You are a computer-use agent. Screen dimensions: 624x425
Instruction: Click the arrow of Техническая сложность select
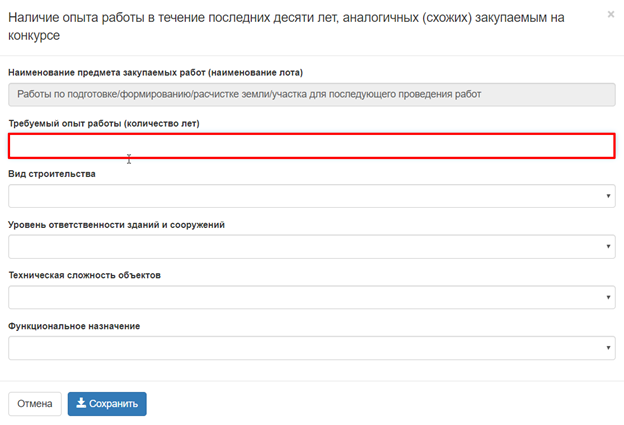[608, 298]
